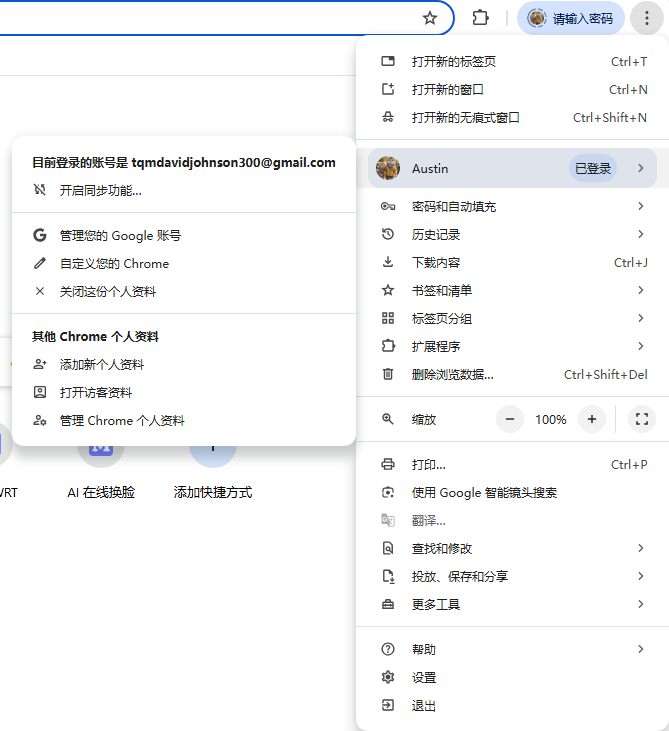Image resolution: width=669 pixels, height=731 pixels.
Task: Click the bookmark star icon in address bar
Action: [429, 18]
